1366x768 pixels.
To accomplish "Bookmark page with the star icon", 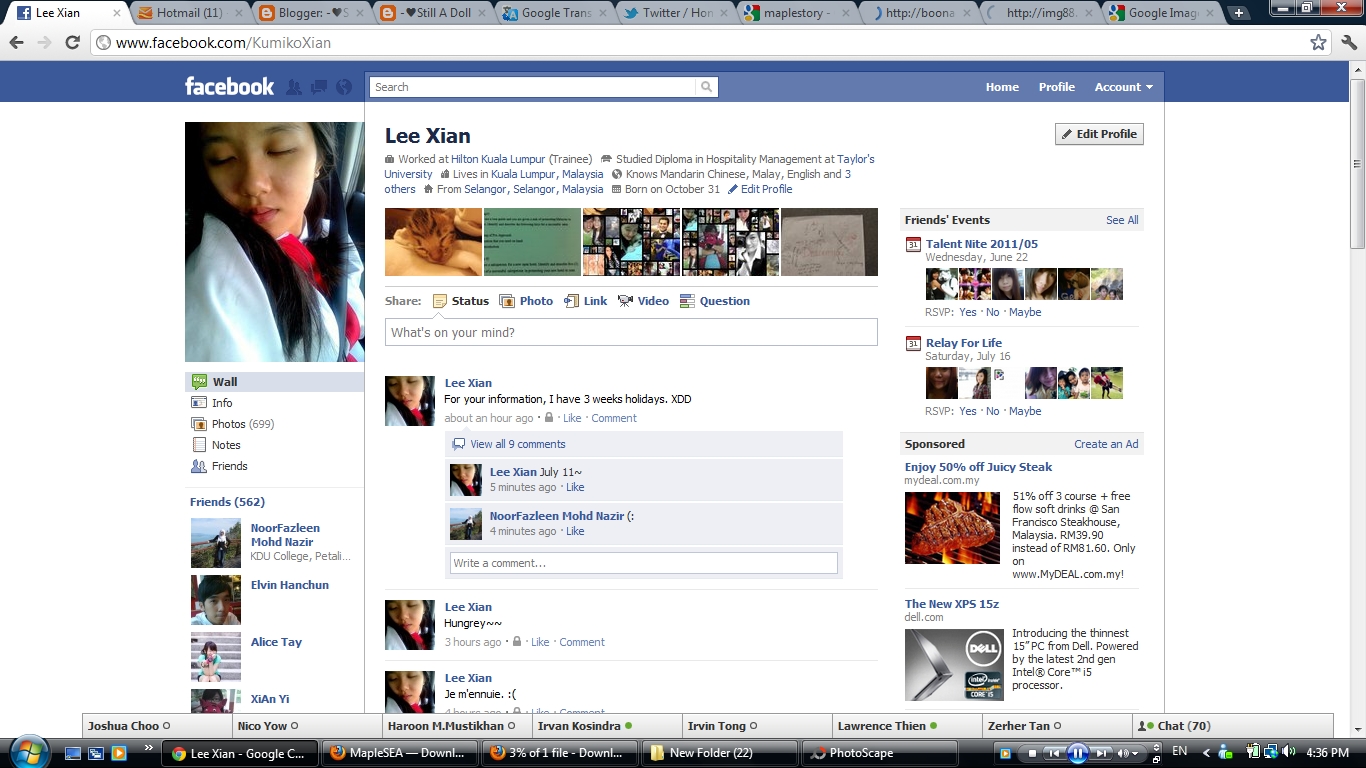I will tap(1319, 43).
